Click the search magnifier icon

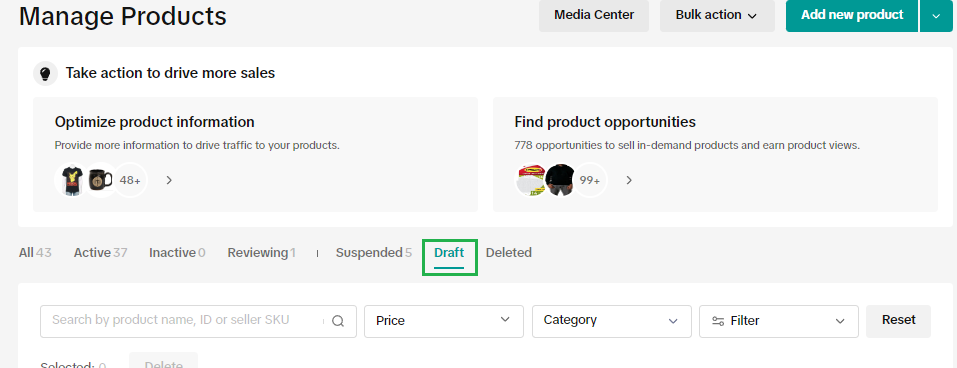tap(338, 321)
